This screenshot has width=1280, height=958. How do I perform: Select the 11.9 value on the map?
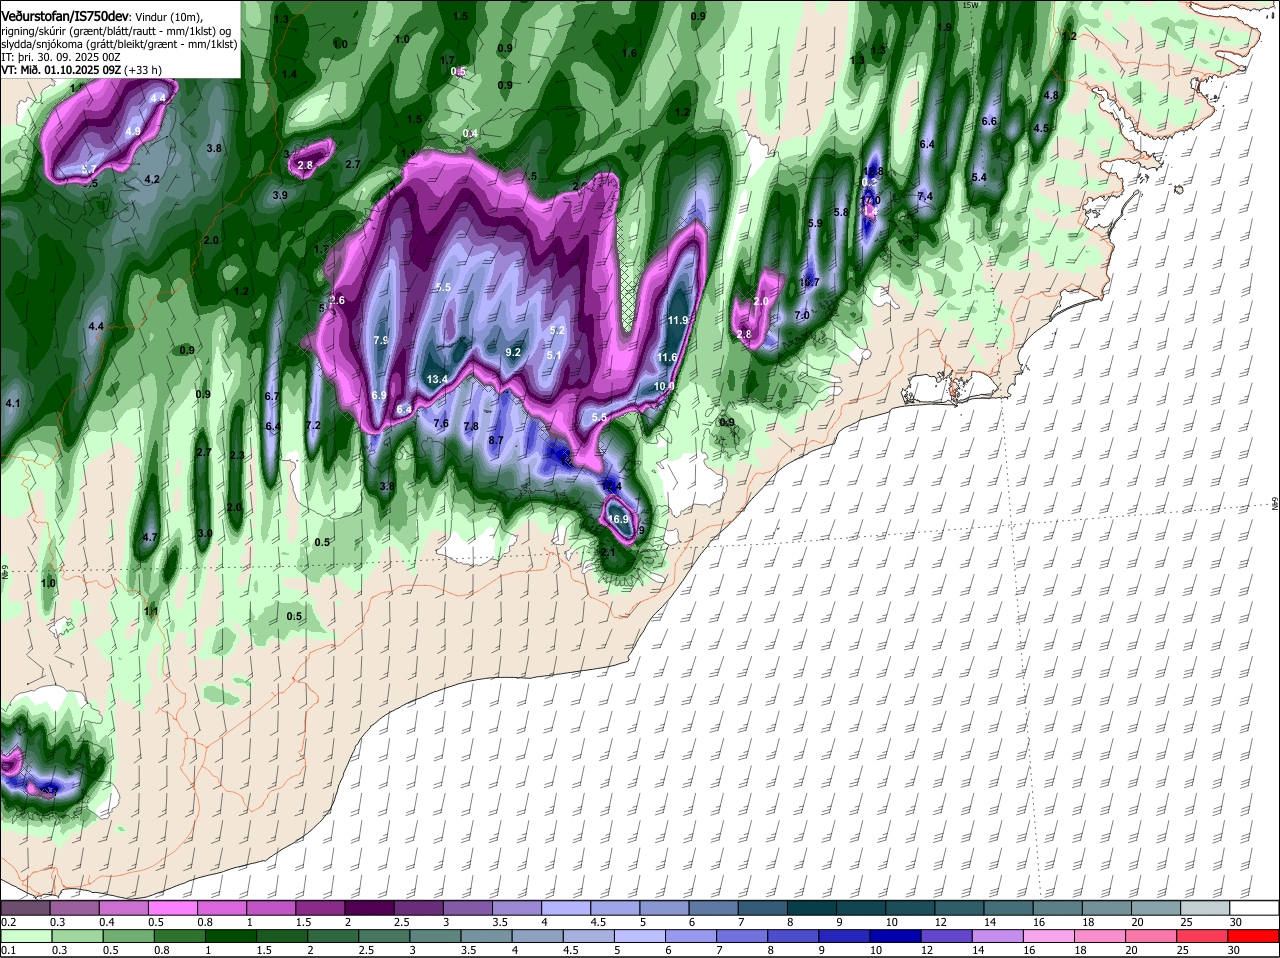[x=678, y=320]
